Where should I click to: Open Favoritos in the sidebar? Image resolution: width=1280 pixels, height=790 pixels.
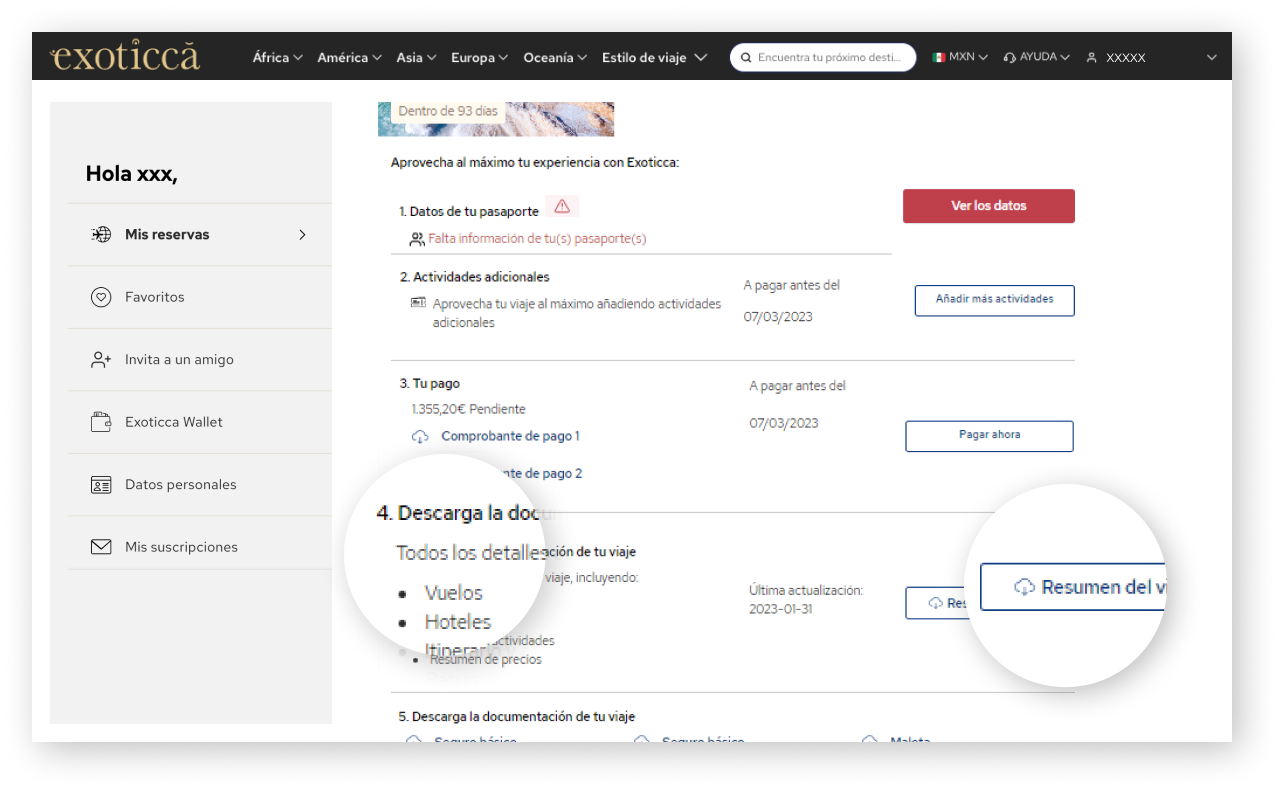pos(199,297)
